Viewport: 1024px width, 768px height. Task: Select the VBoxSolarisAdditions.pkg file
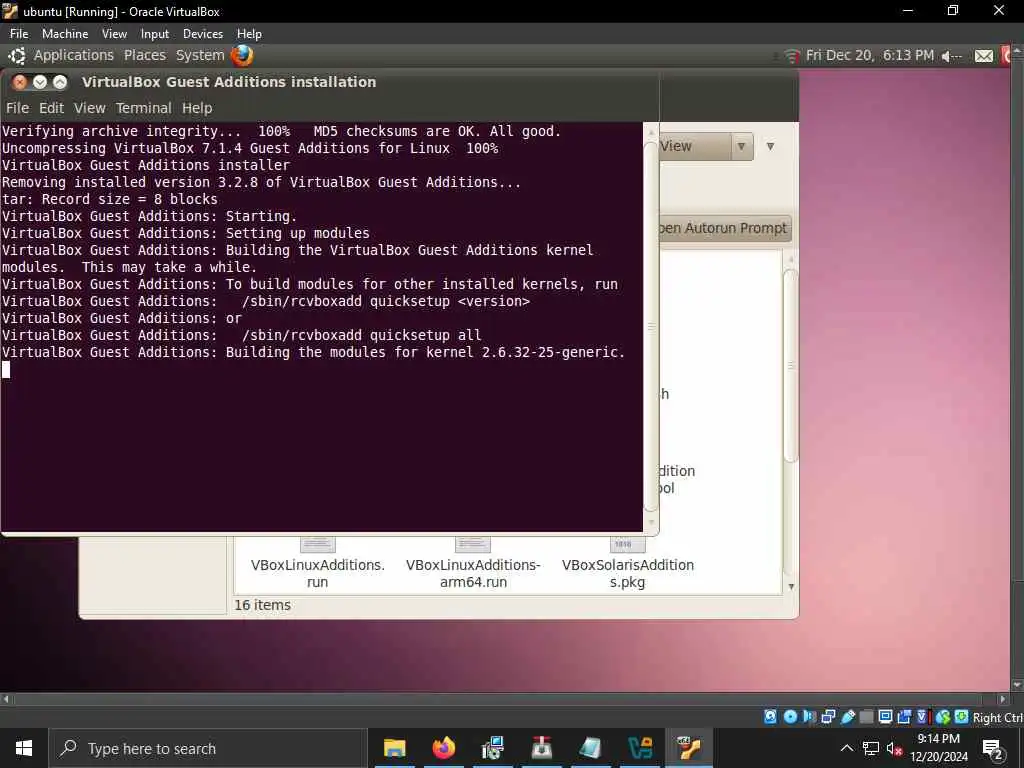click(x=628, y=563)
